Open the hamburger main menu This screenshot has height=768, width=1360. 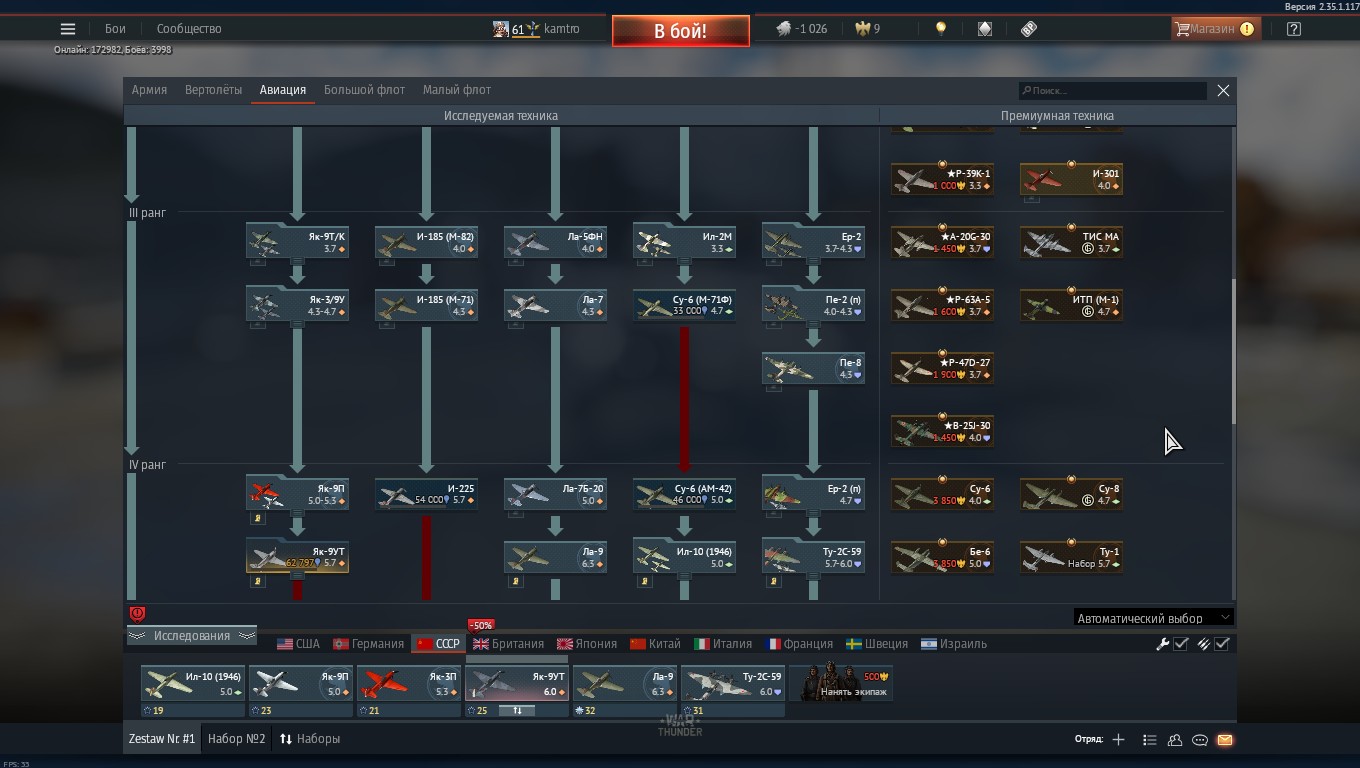(x=68, y=29)
